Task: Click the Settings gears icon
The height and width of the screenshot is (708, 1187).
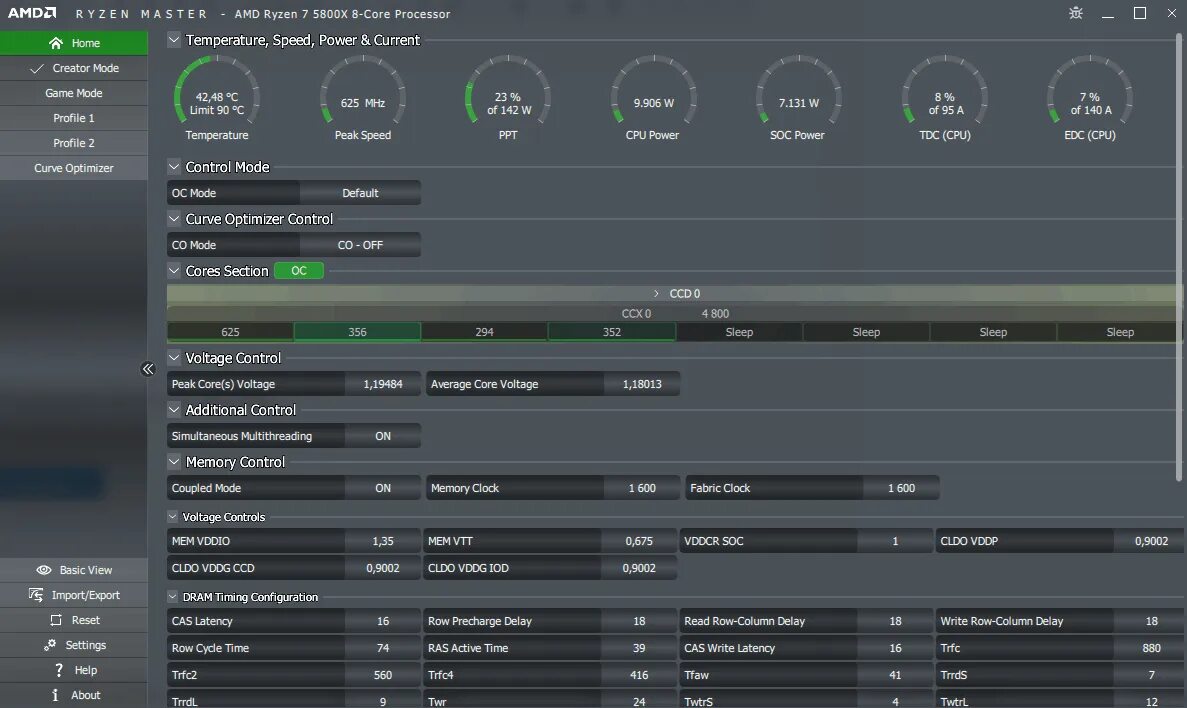Action: [x=50, y=645]
